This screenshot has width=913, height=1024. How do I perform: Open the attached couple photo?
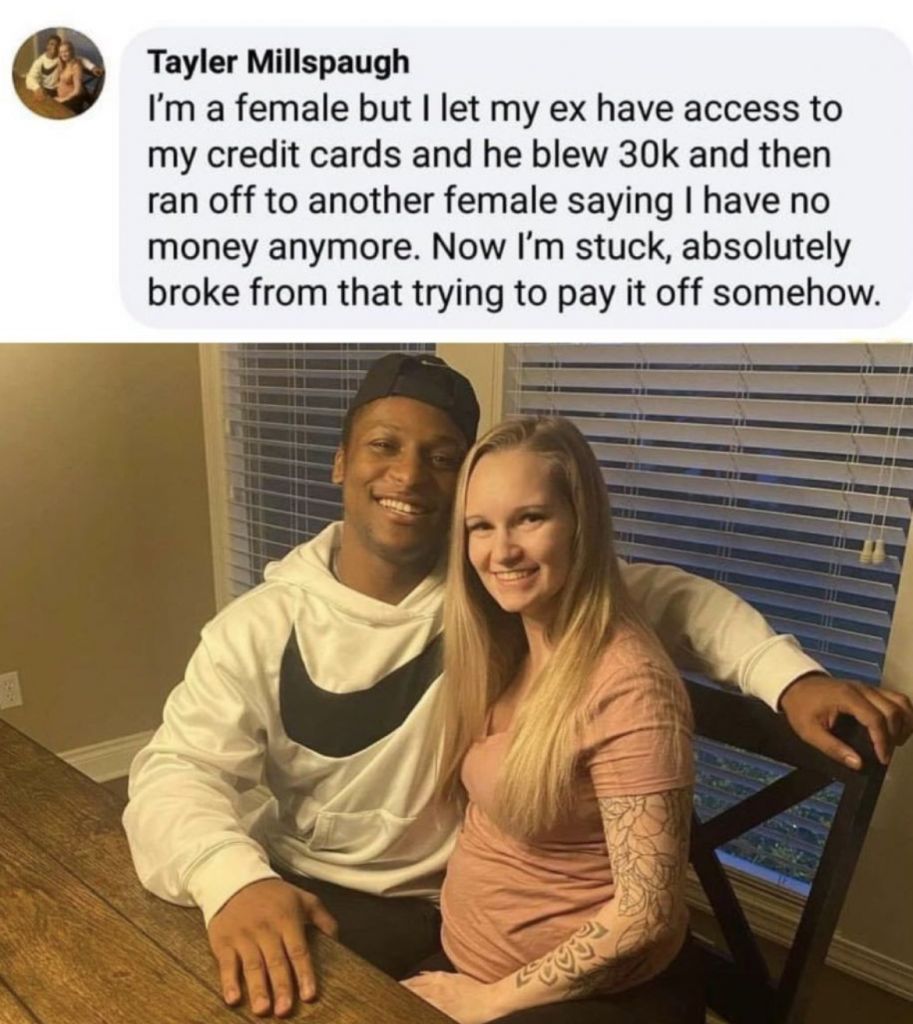click(456, 683)
